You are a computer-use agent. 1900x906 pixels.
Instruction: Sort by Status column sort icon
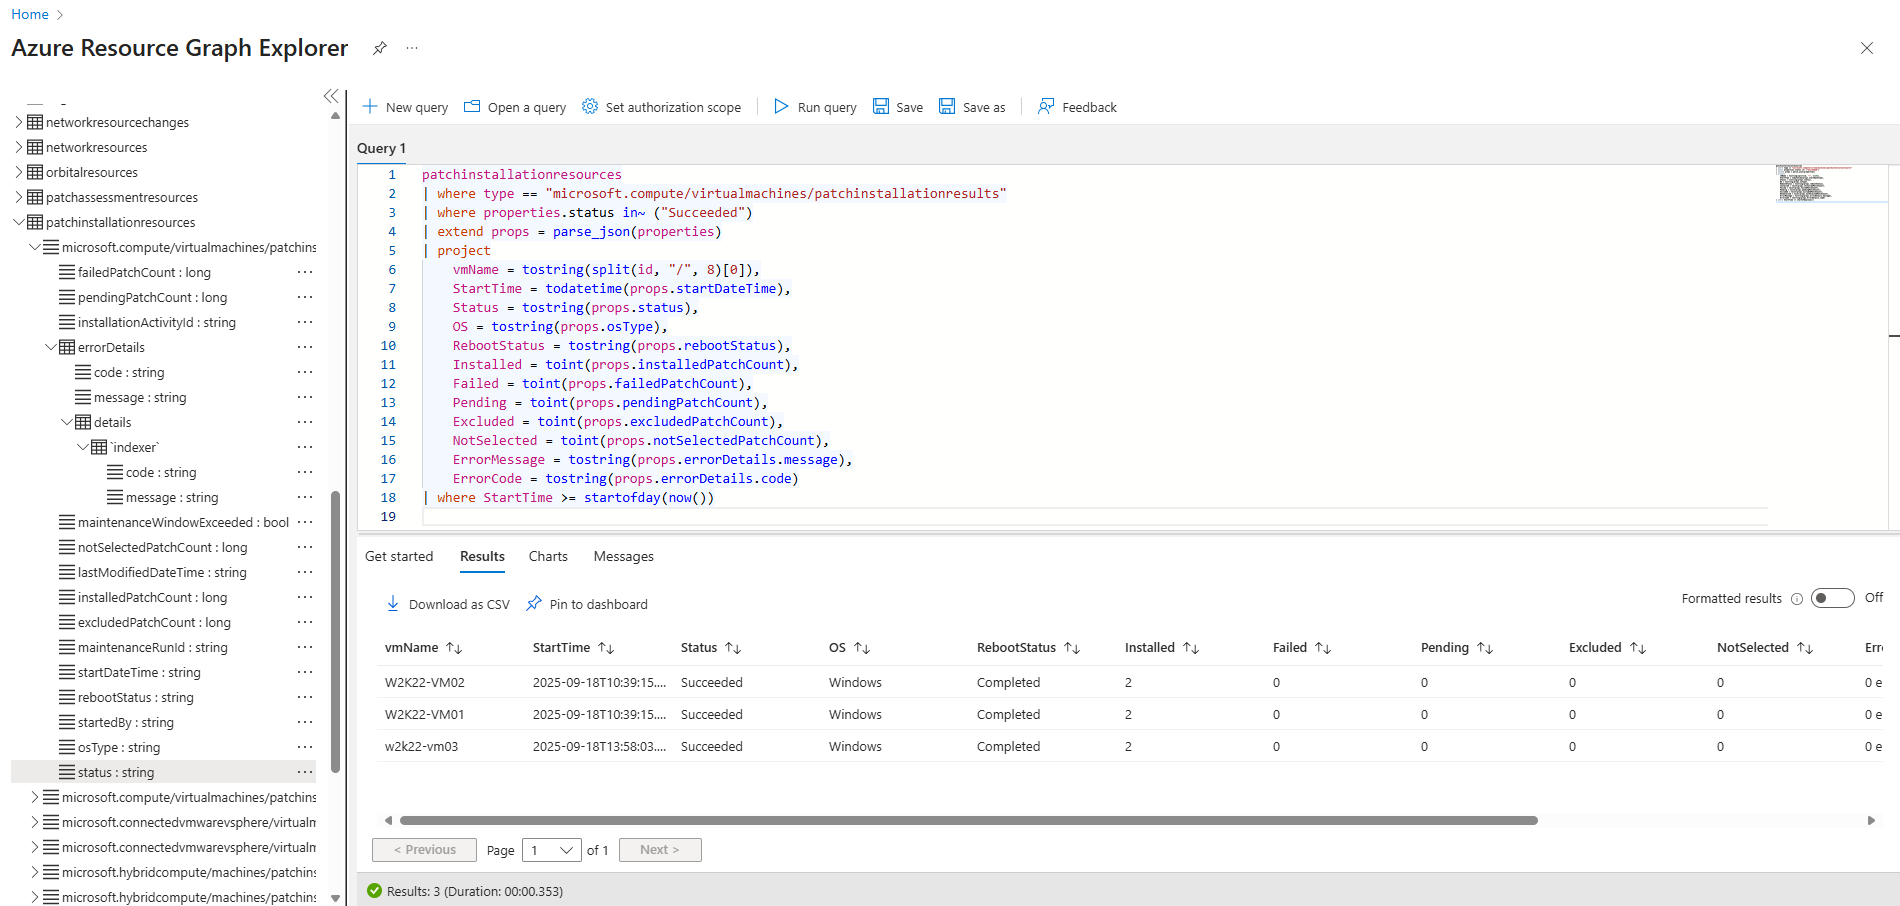coord(733,648)
